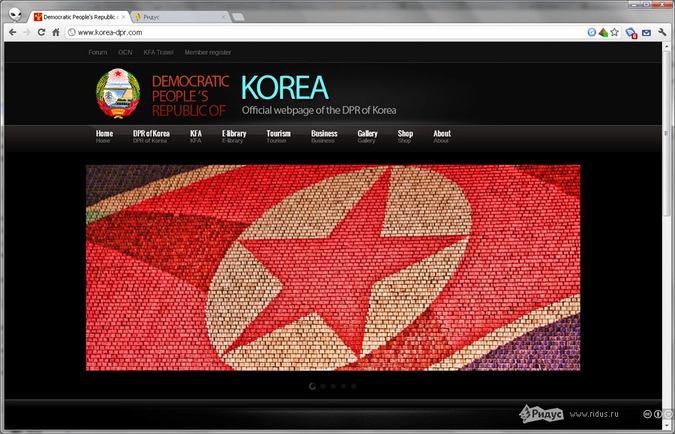Image resolution: width=675 pixels, height=434 pixels.
Task: Open the E-library menu item
Action: tap(234, 136)
